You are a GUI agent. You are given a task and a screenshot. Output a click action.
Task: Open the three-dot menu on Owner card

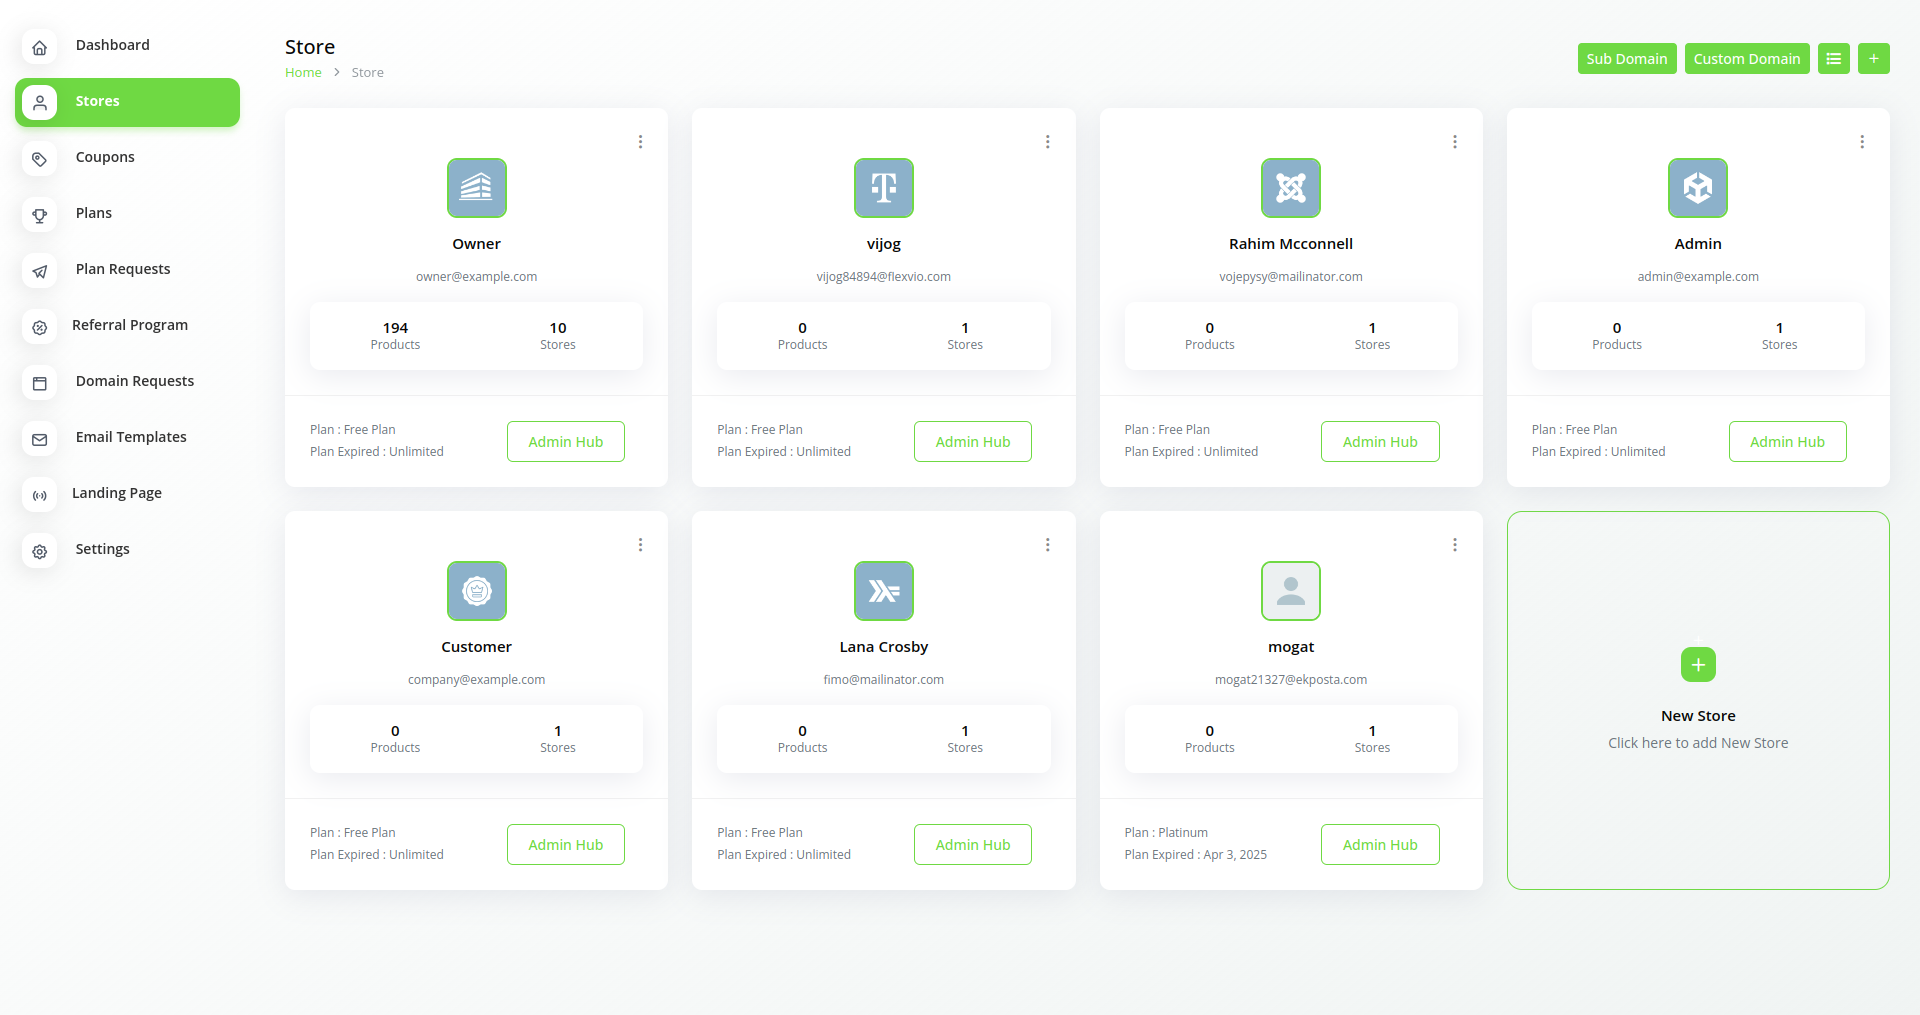click(640, 142)
